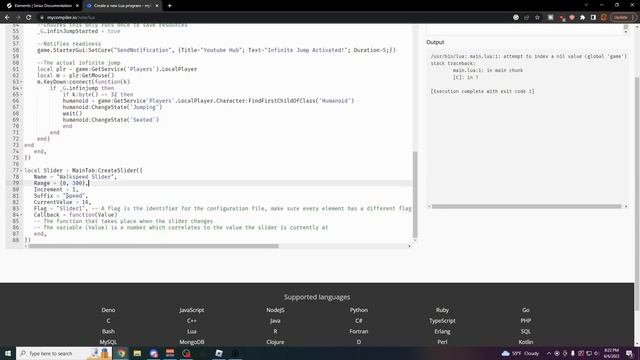Click the code editor vertical scrollbar
The height and width of the screenshot is (360, 640).
[415, 194]
